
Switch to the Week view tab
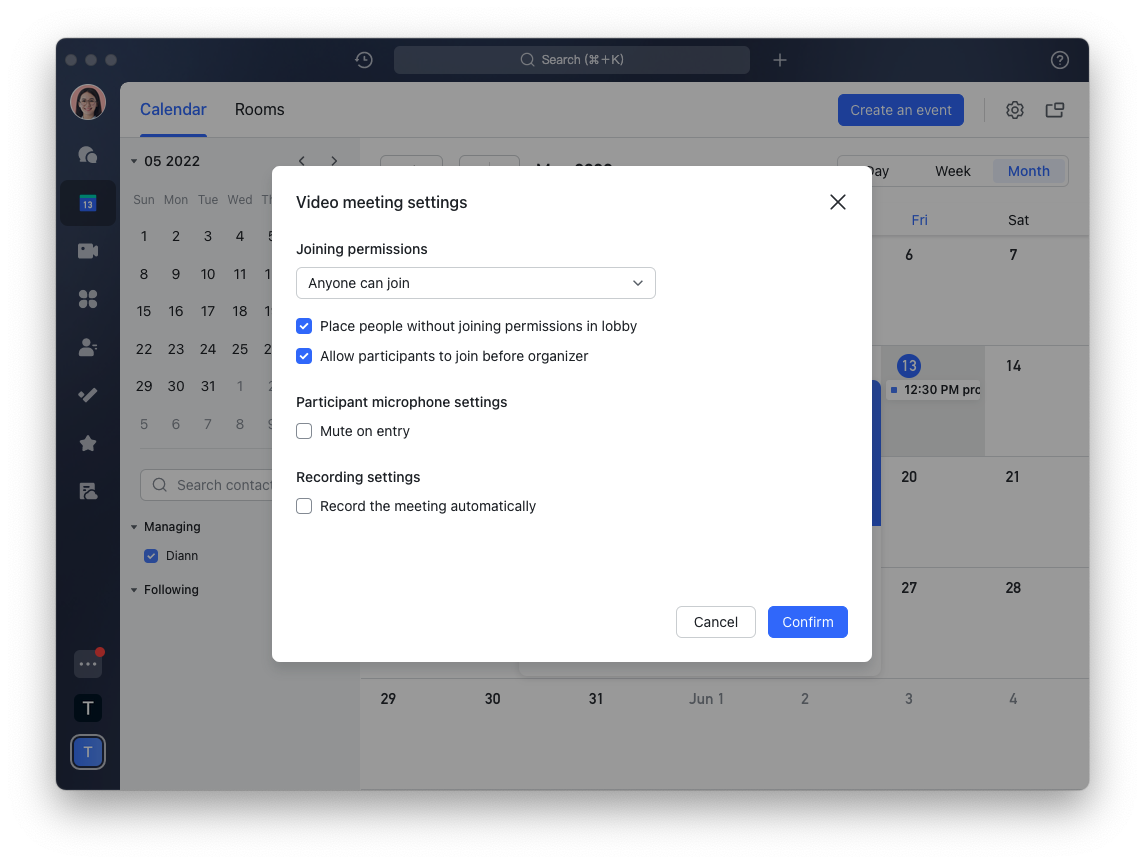[952, 171]
